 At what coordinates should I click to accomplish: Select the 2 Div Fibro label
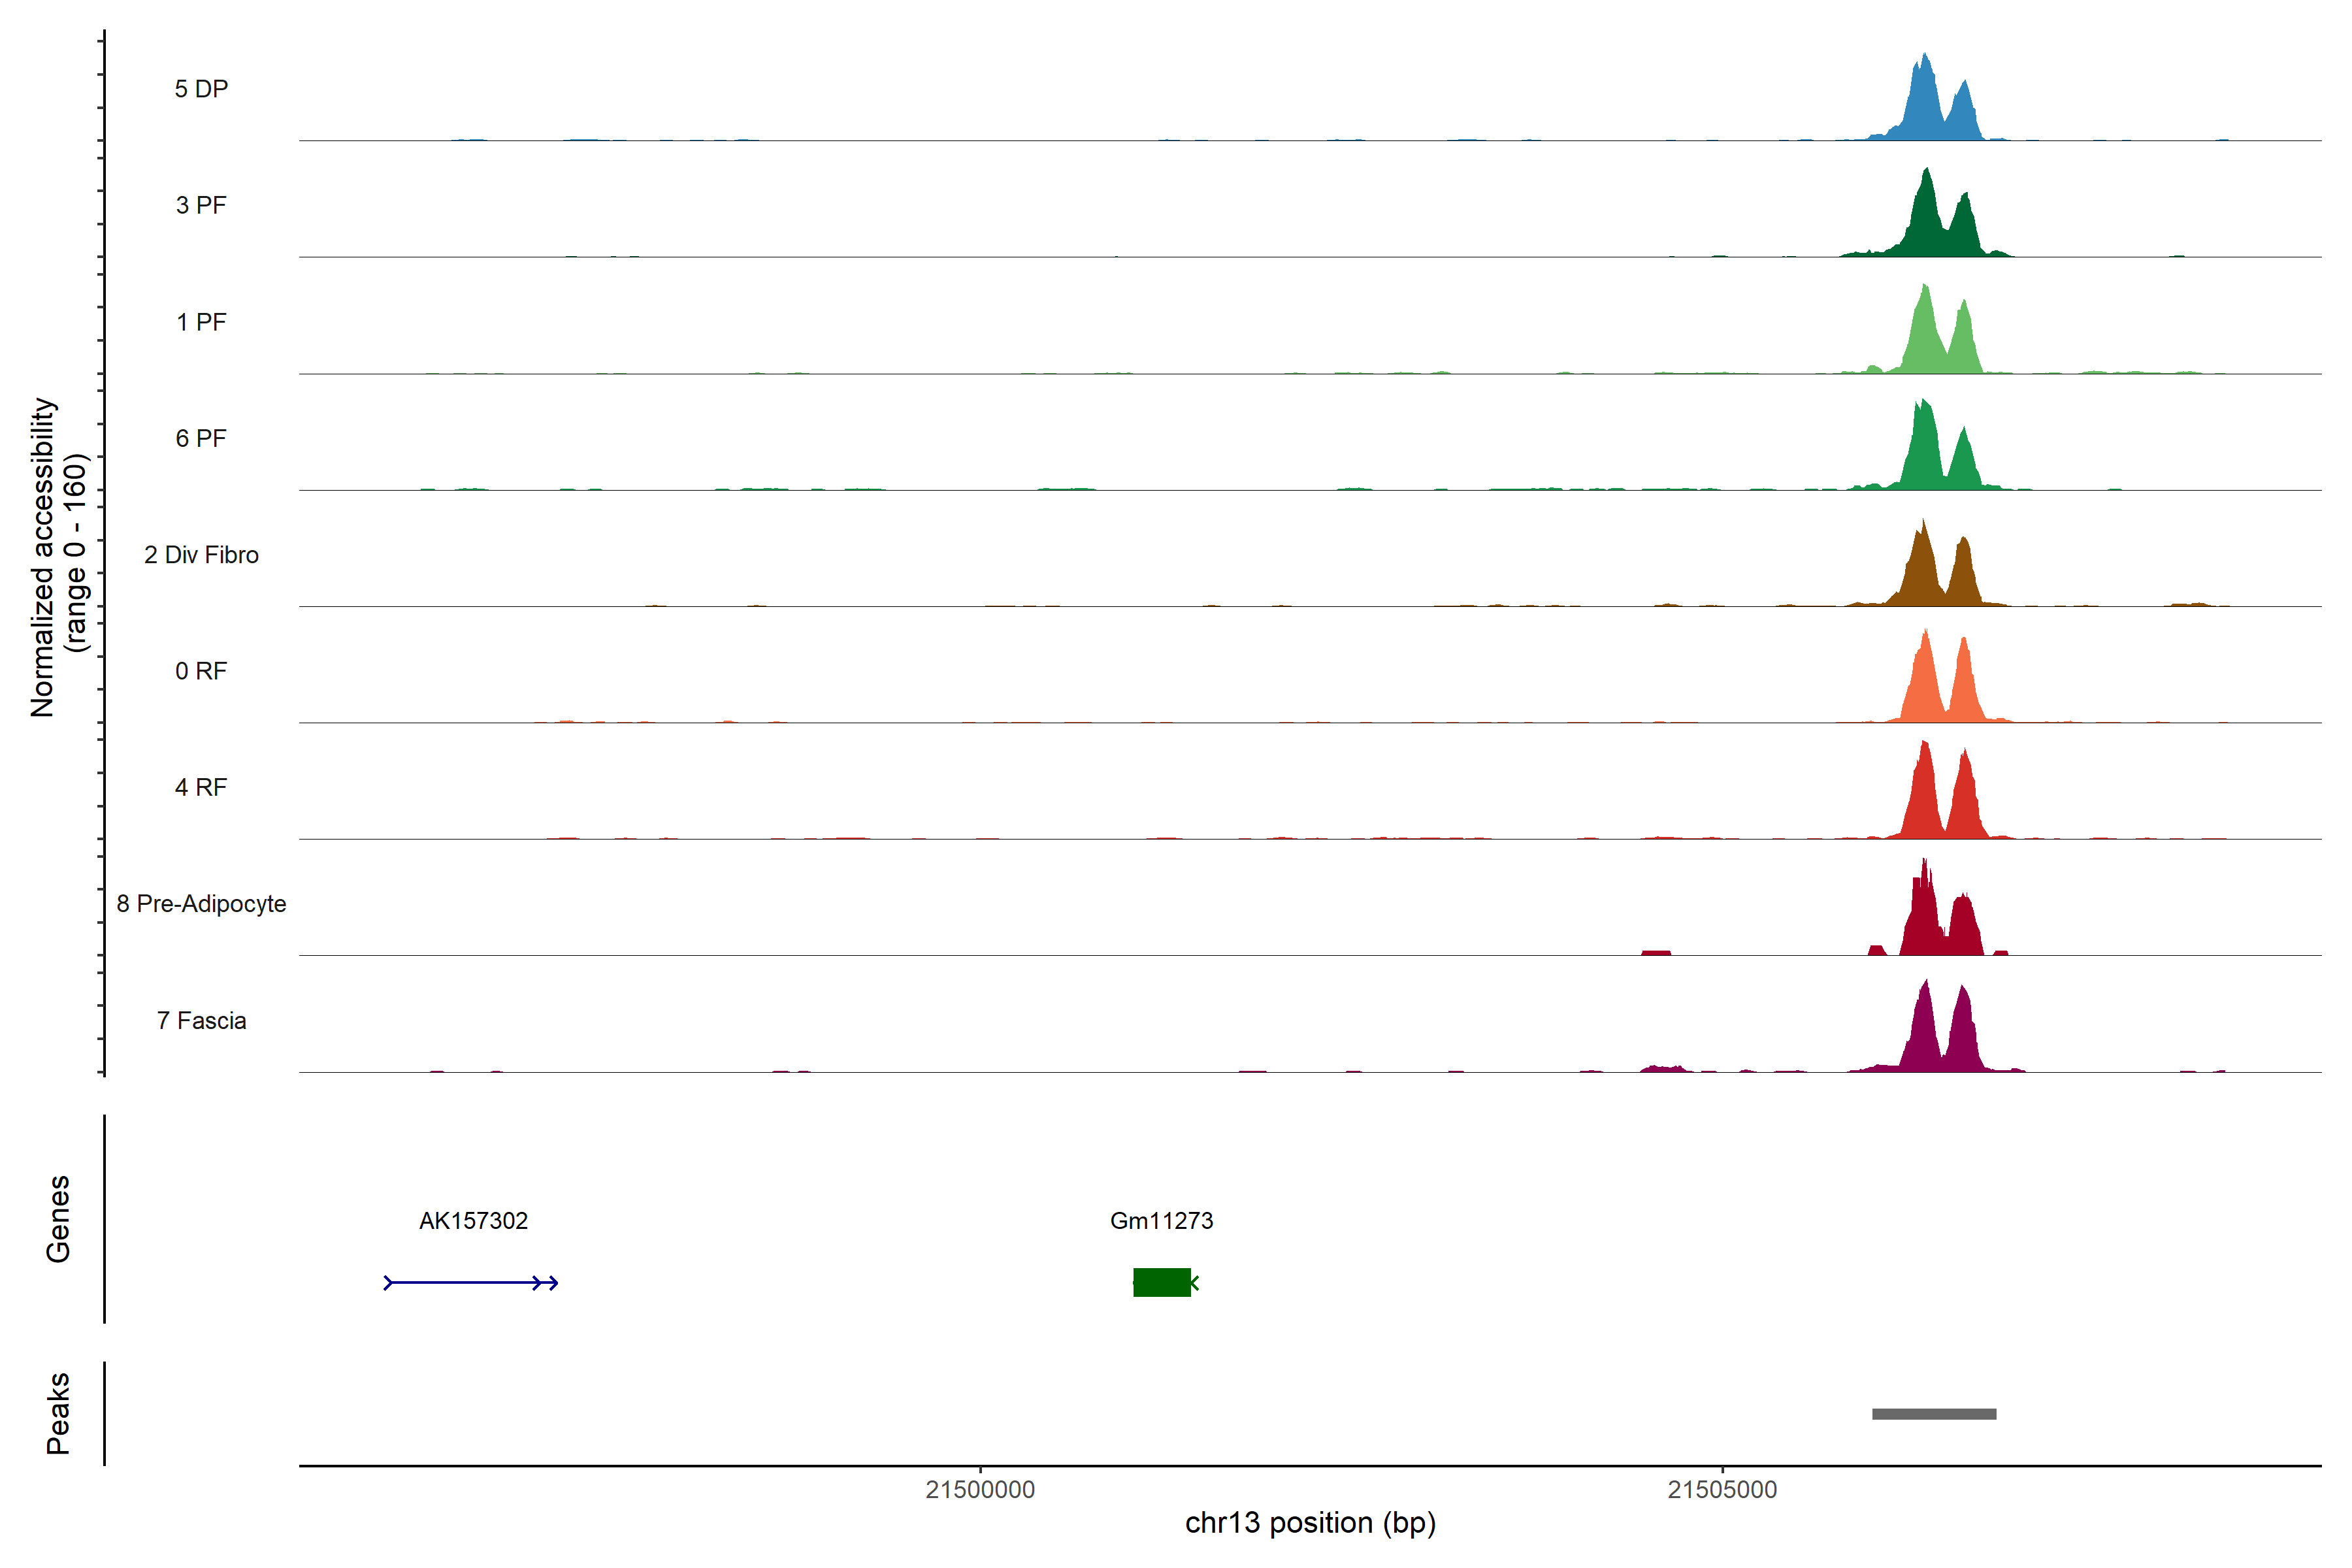point(201,555)
